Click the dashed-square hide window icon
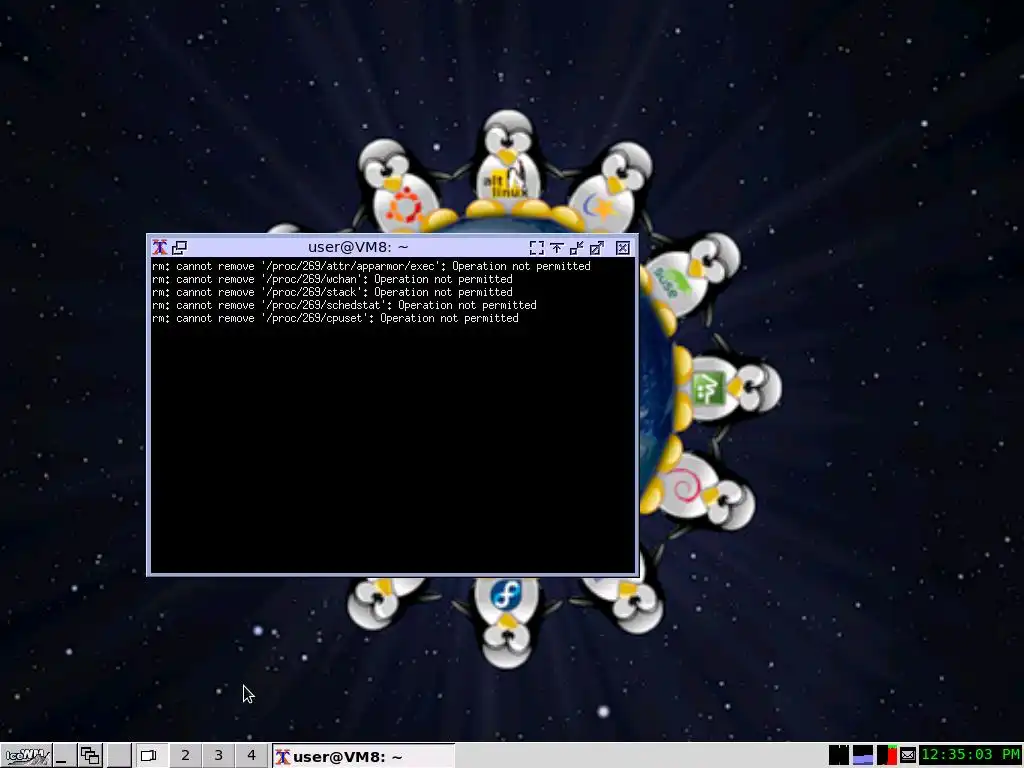 coord(536,248)
